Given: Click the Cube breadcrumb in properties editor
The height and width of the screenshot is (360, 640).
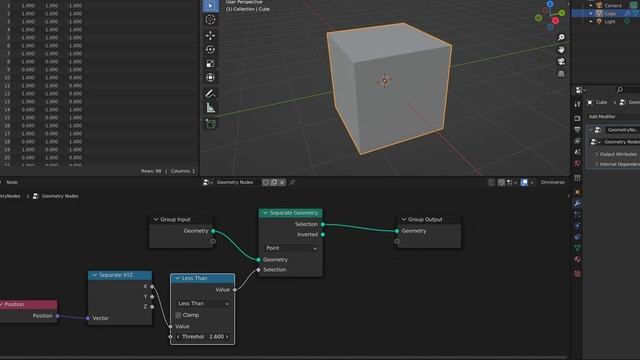Looking at the screenshot, I should (601, 102).
